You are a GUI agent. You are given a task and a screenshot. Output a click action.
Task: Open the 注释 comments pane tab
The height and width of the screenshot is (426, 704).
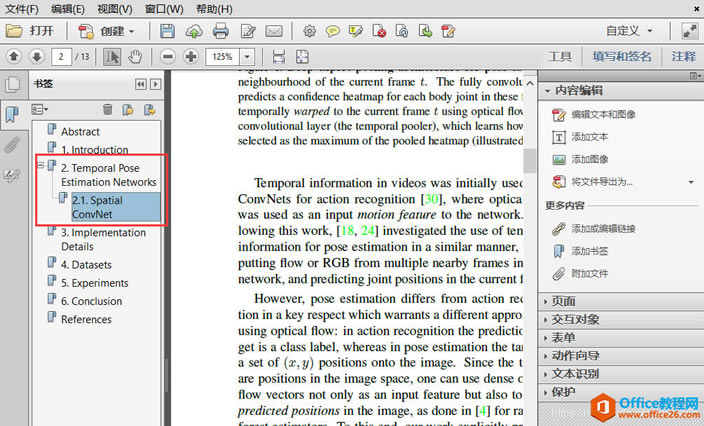pyautogui.click(x=683, y=57)
